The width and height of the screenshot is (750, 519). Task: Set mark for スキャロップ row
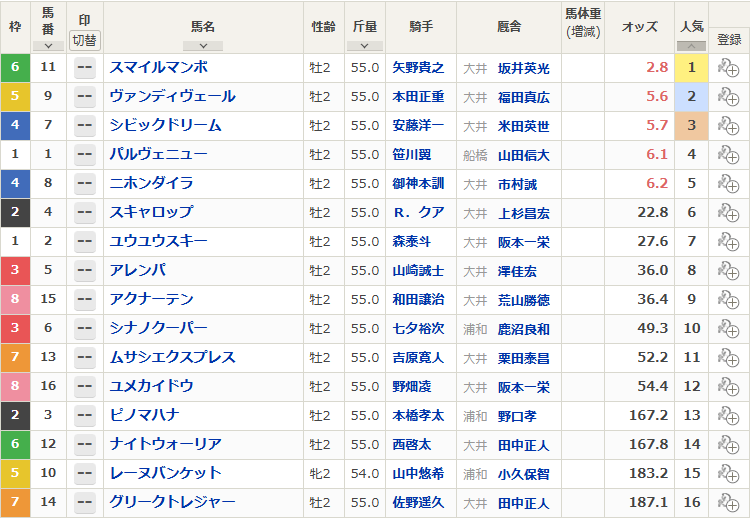pyautogui.click(x=85, y=213)
